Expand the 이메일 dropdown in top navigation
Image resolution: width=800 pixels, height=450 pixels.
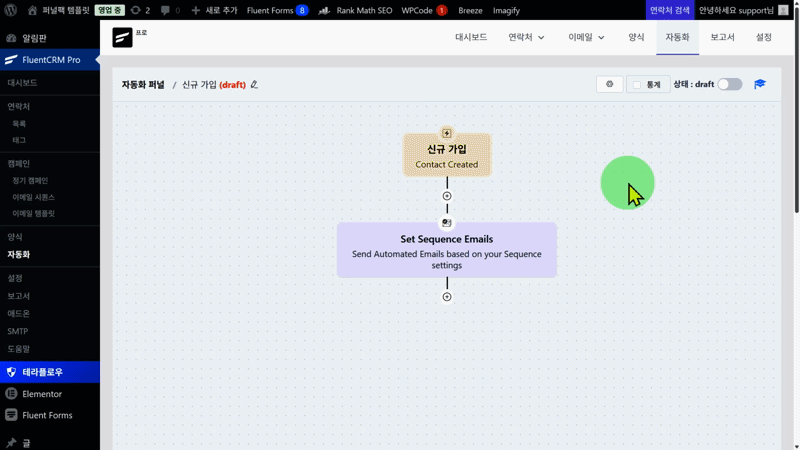click(586, 37)
